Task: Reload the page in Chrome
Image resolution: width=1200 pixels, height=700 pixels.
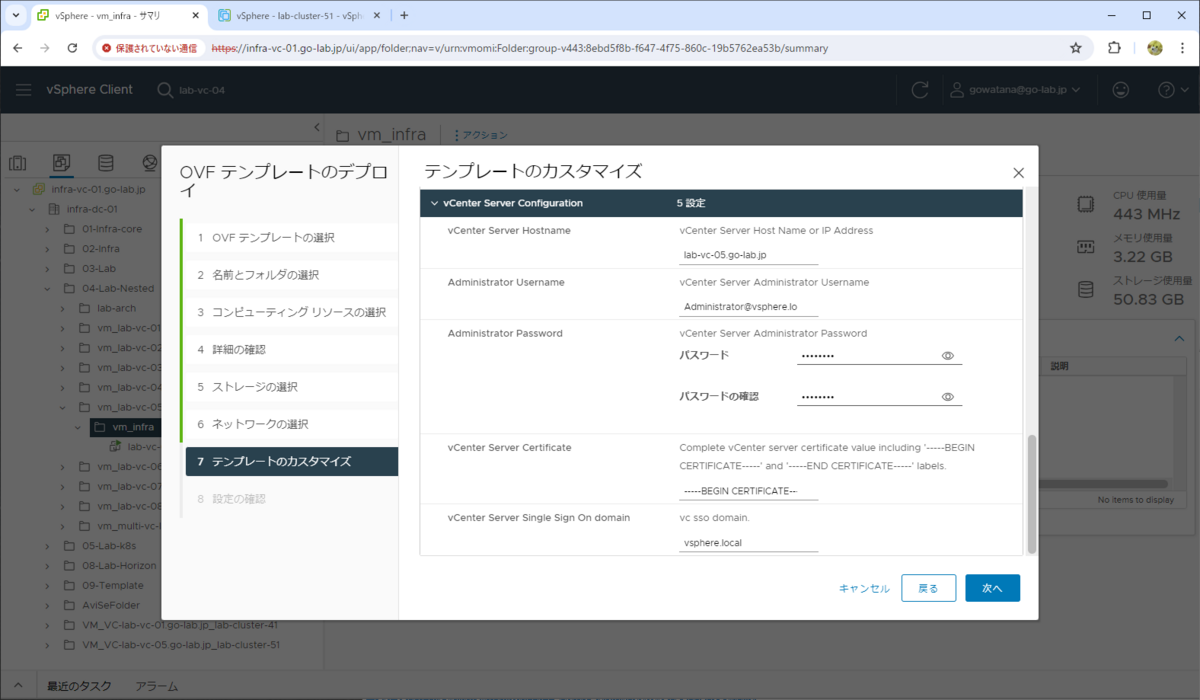Action: pyautogui.click(x=72, y=48)
